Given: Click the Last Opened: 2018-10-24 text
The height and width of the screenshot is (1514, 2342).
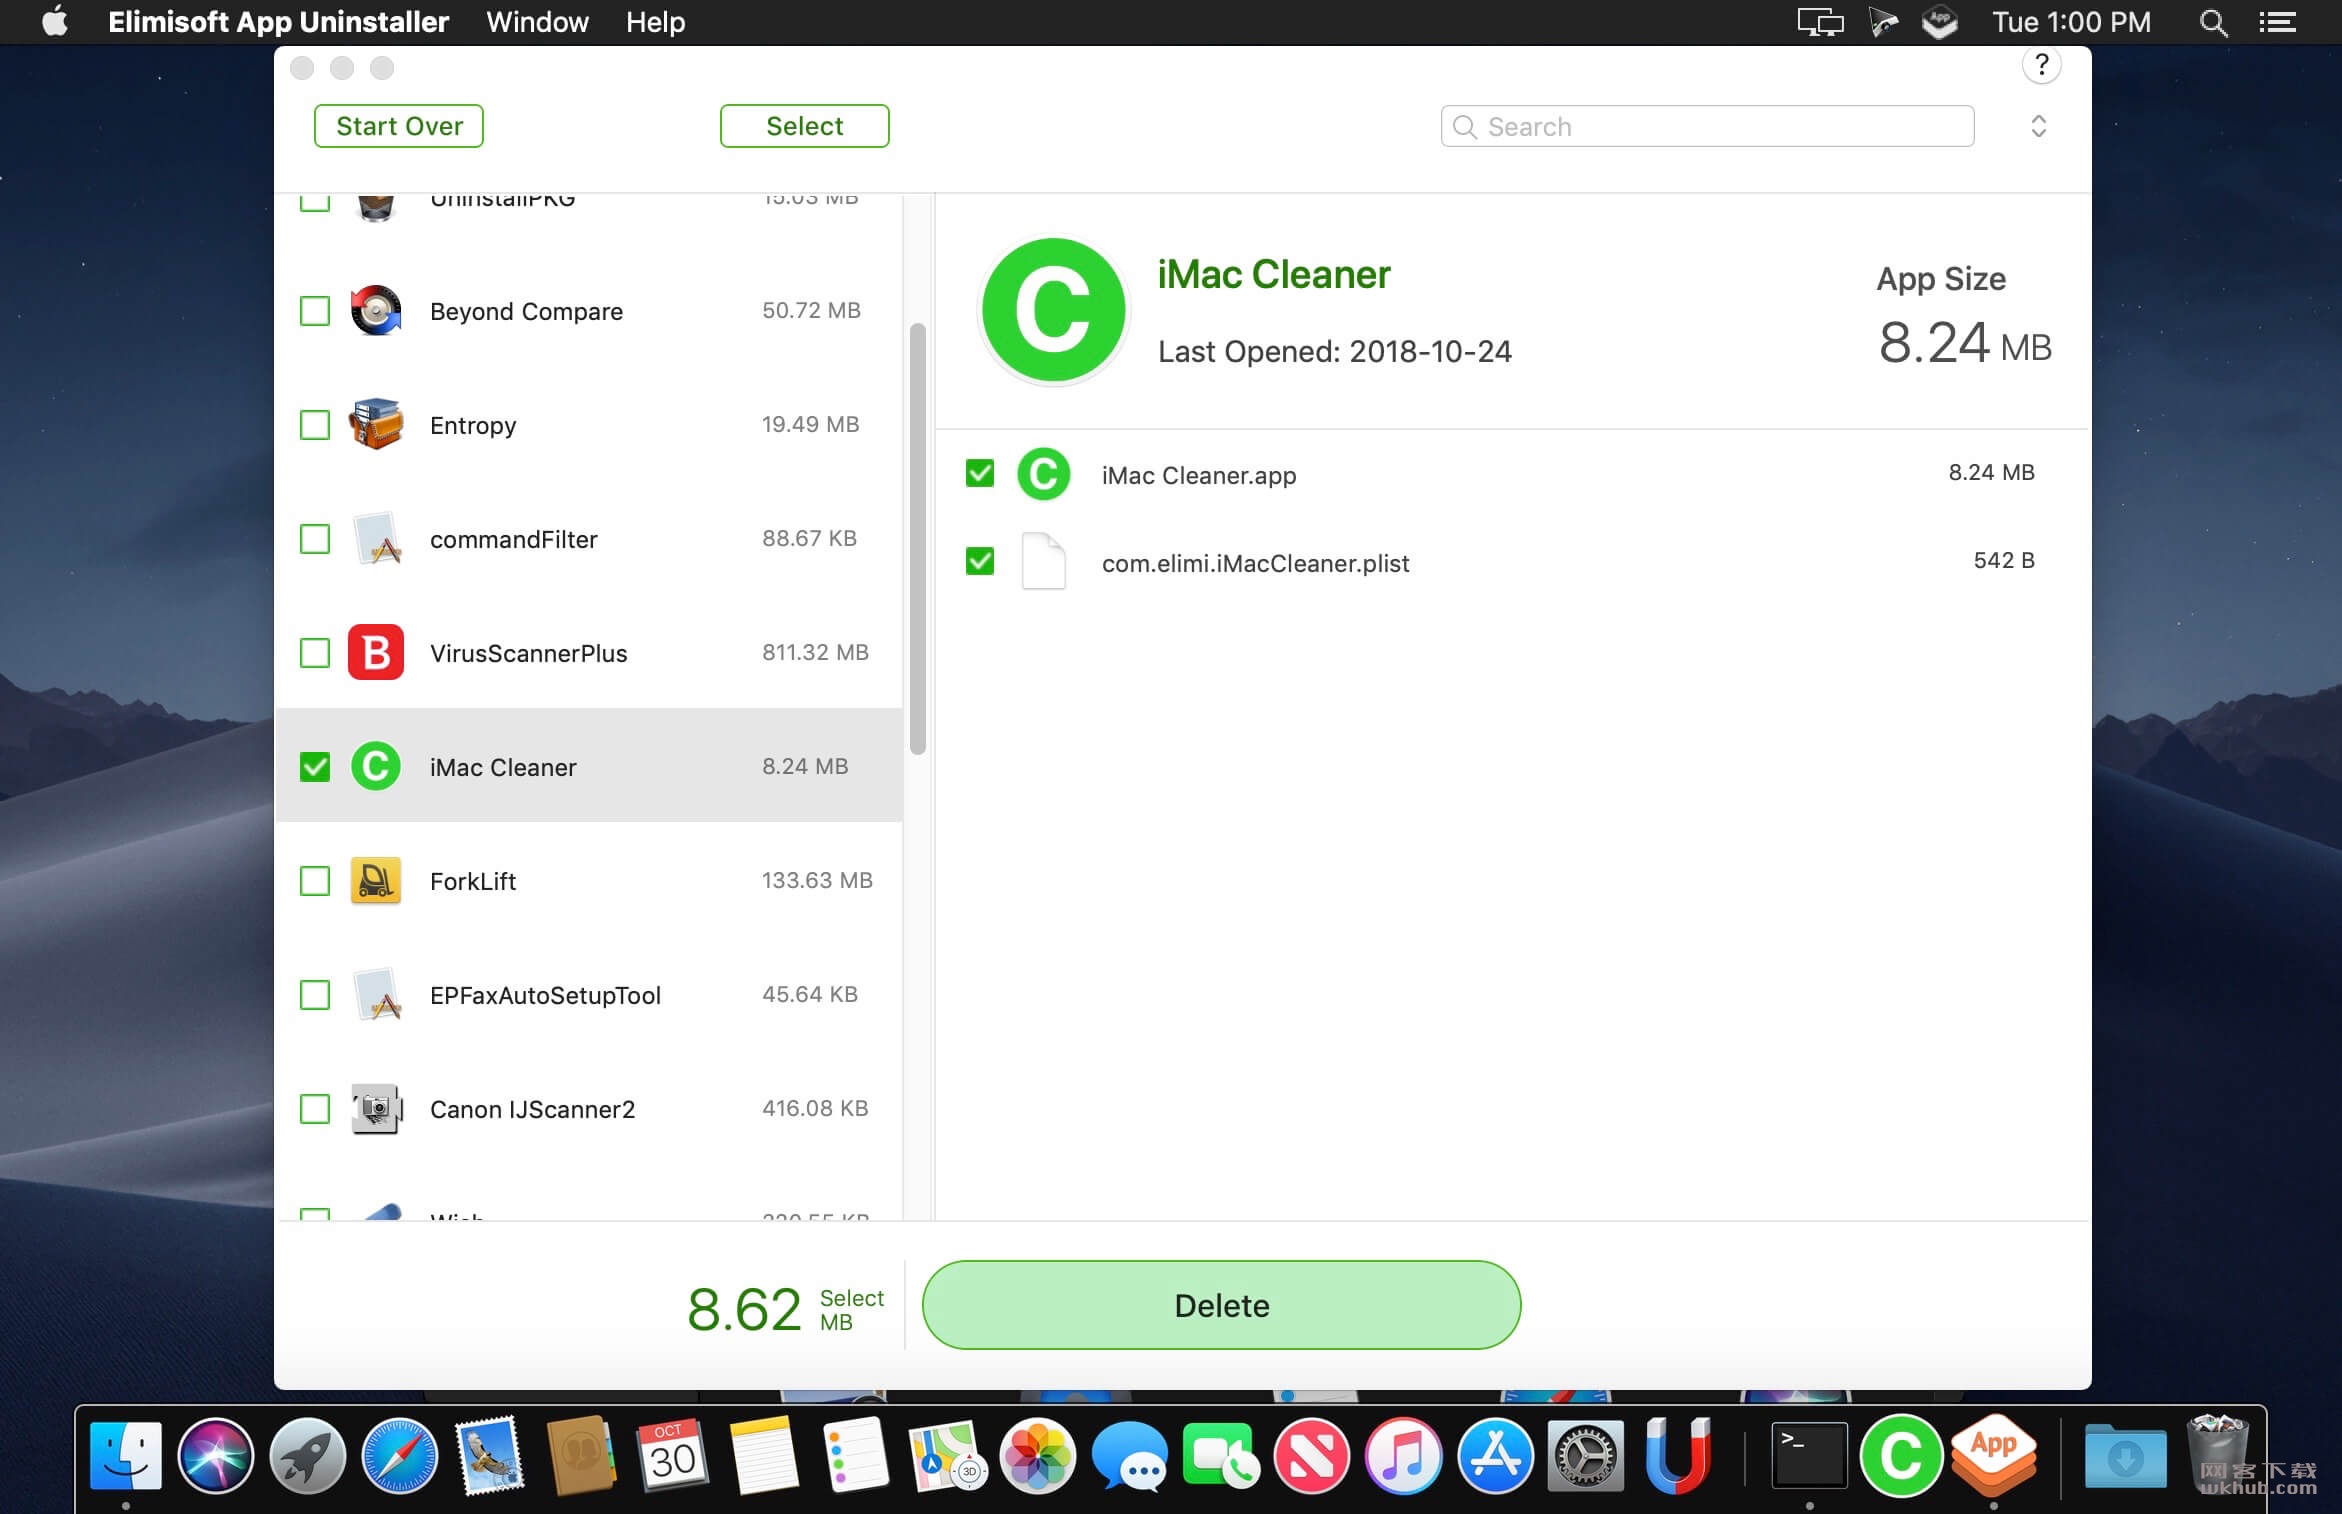Looking at the screenshot, I should point(1335,351).
